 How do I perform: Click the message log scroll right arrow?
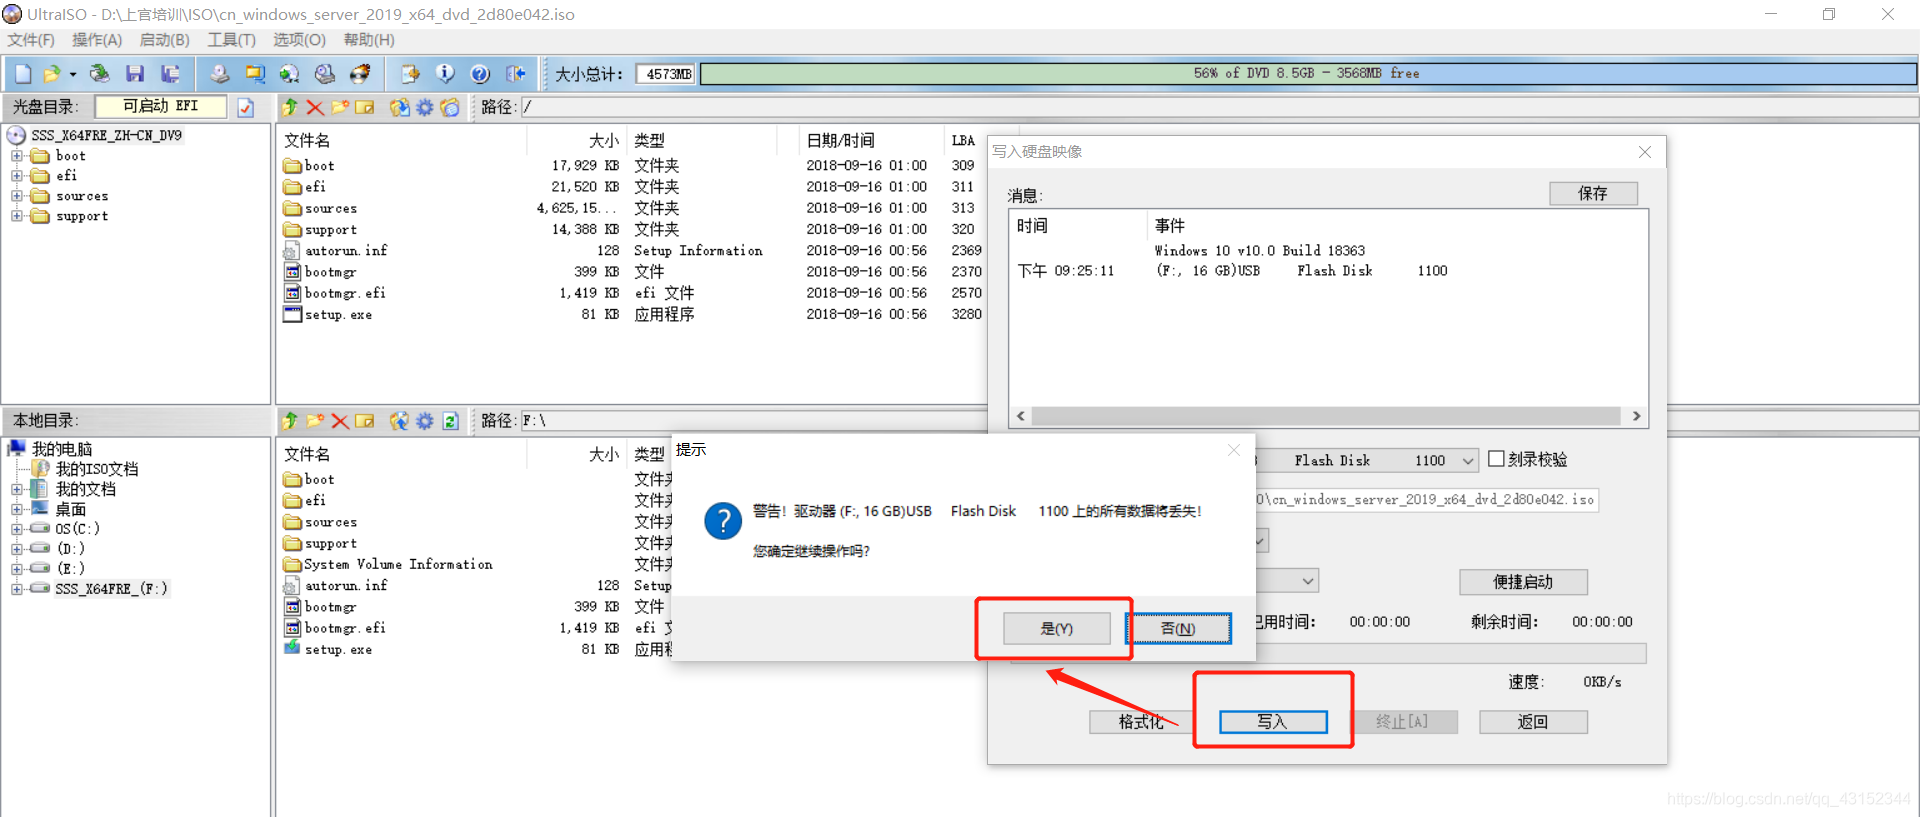point(1636,416)
